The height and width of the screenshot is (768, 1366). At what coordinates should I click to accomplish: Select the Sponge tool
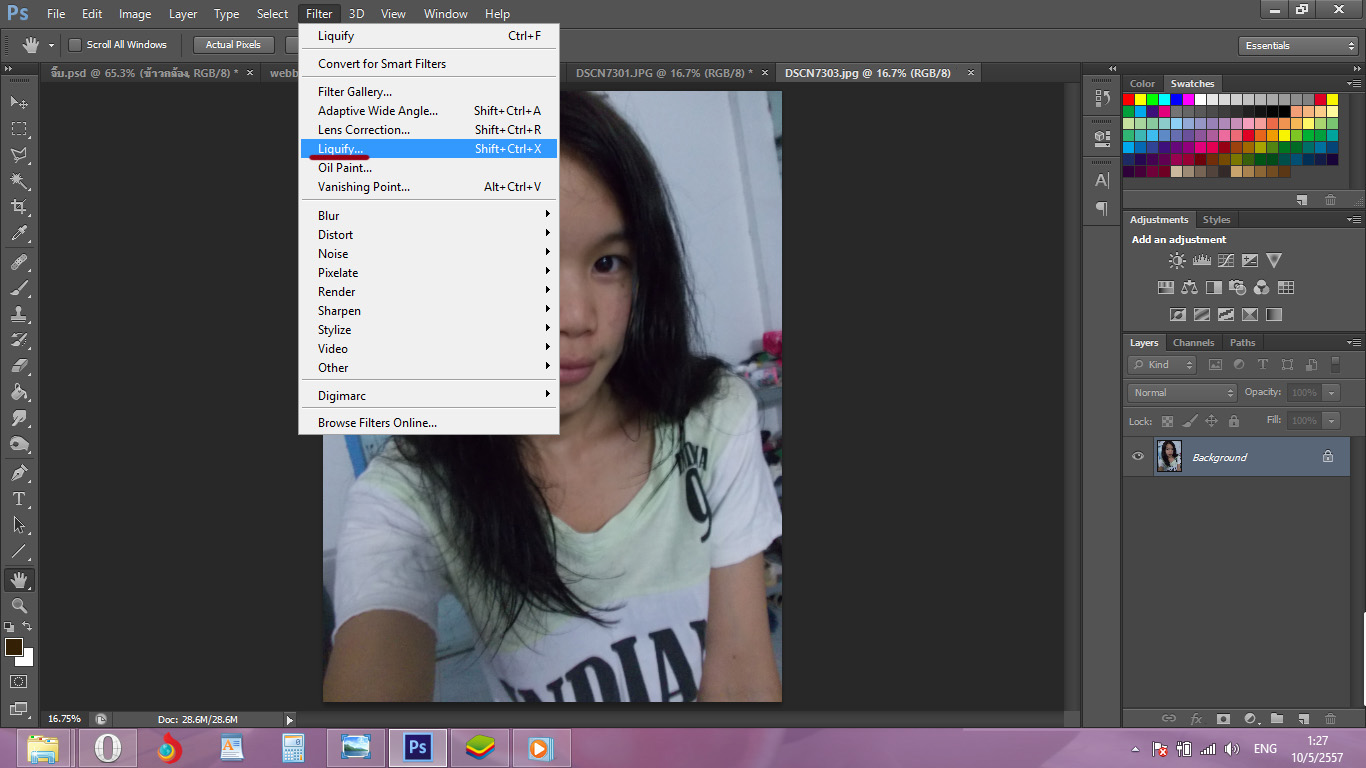pyautogui.click(x=19, y=444)
